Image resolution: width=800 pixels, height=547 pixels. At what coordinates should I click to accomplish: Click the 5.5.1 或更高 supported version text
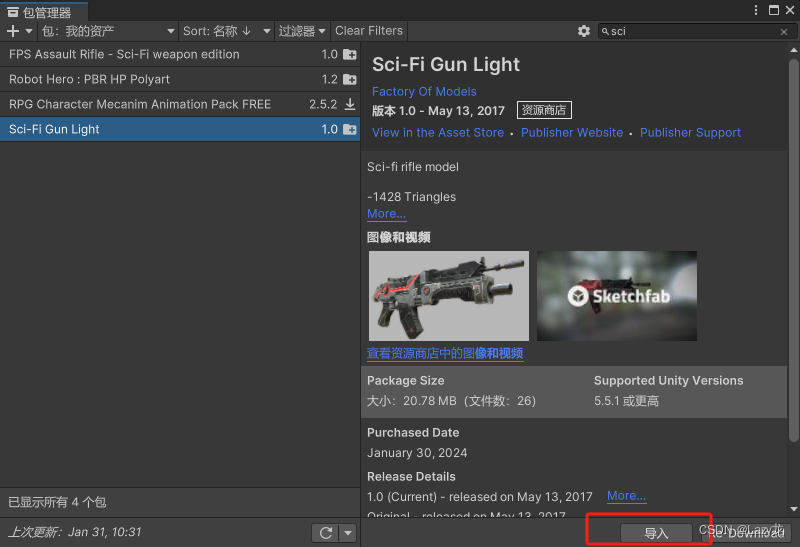coord(626,401)
